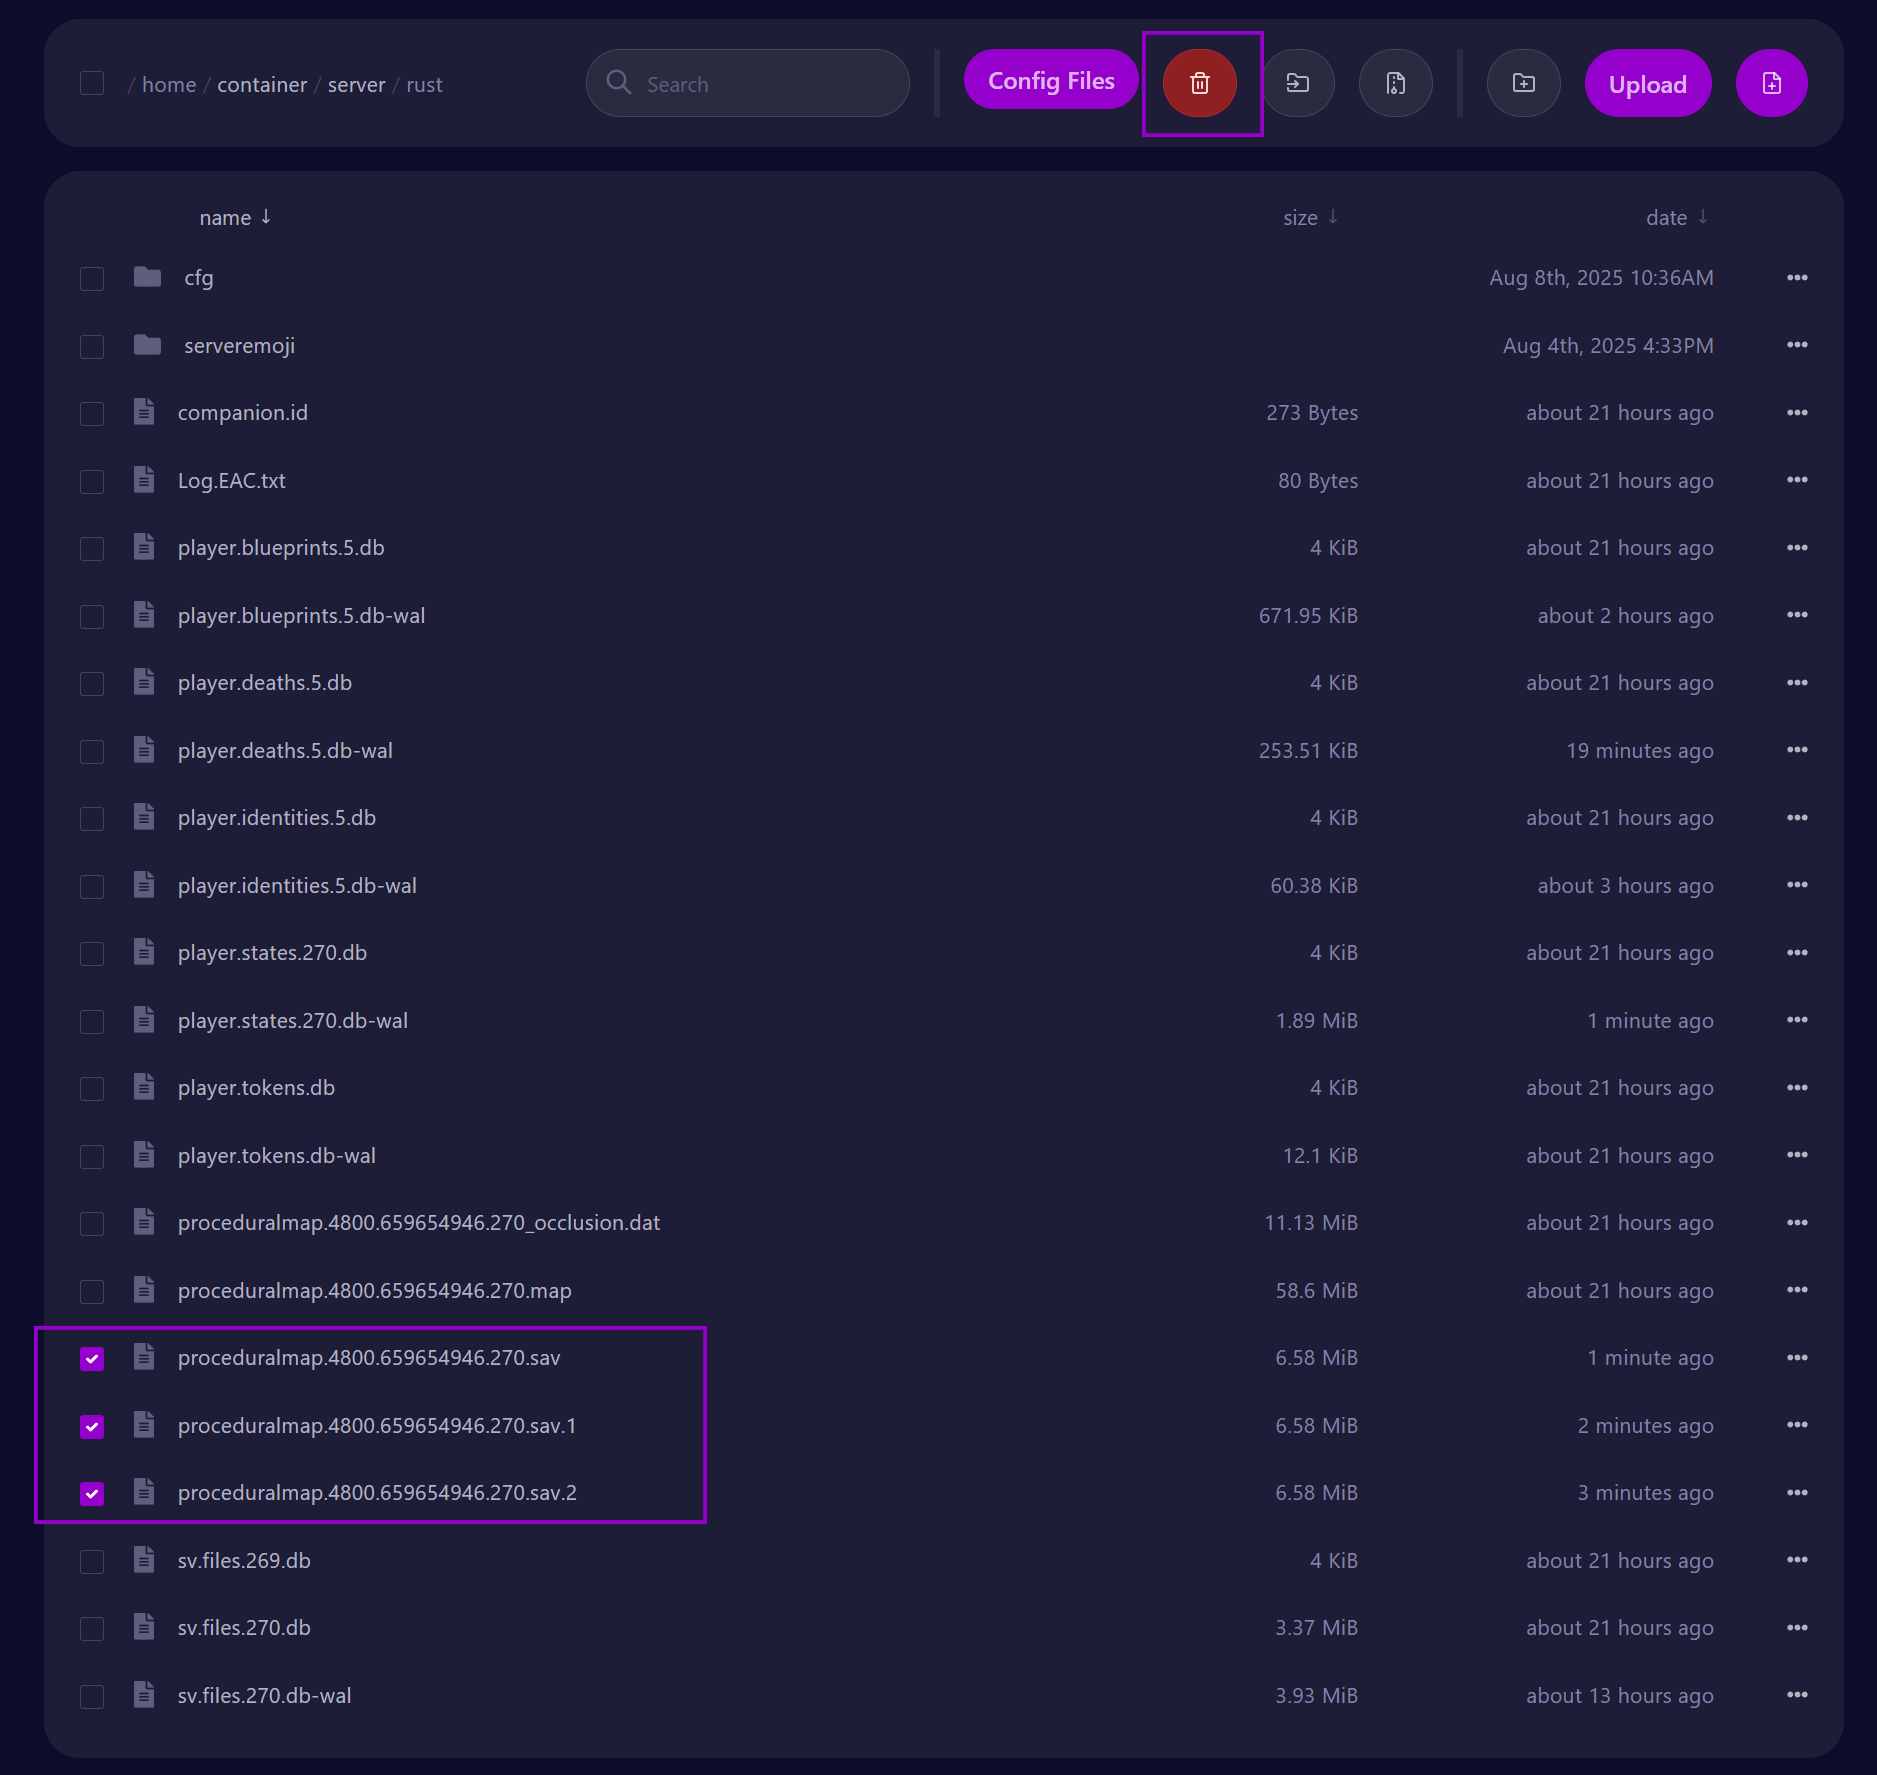1877x1775 pixels.
Task: Open the actions menu for sv.files.270.db
Action: (x=1796, y=1627)
